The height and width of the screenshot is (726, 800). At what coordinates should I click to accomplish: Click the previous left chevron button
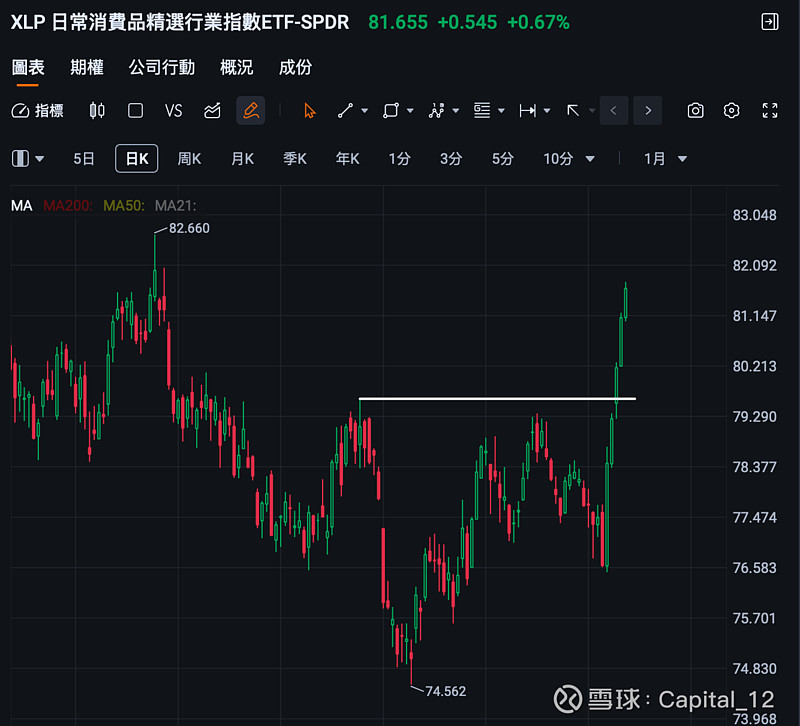pos(614,111)
